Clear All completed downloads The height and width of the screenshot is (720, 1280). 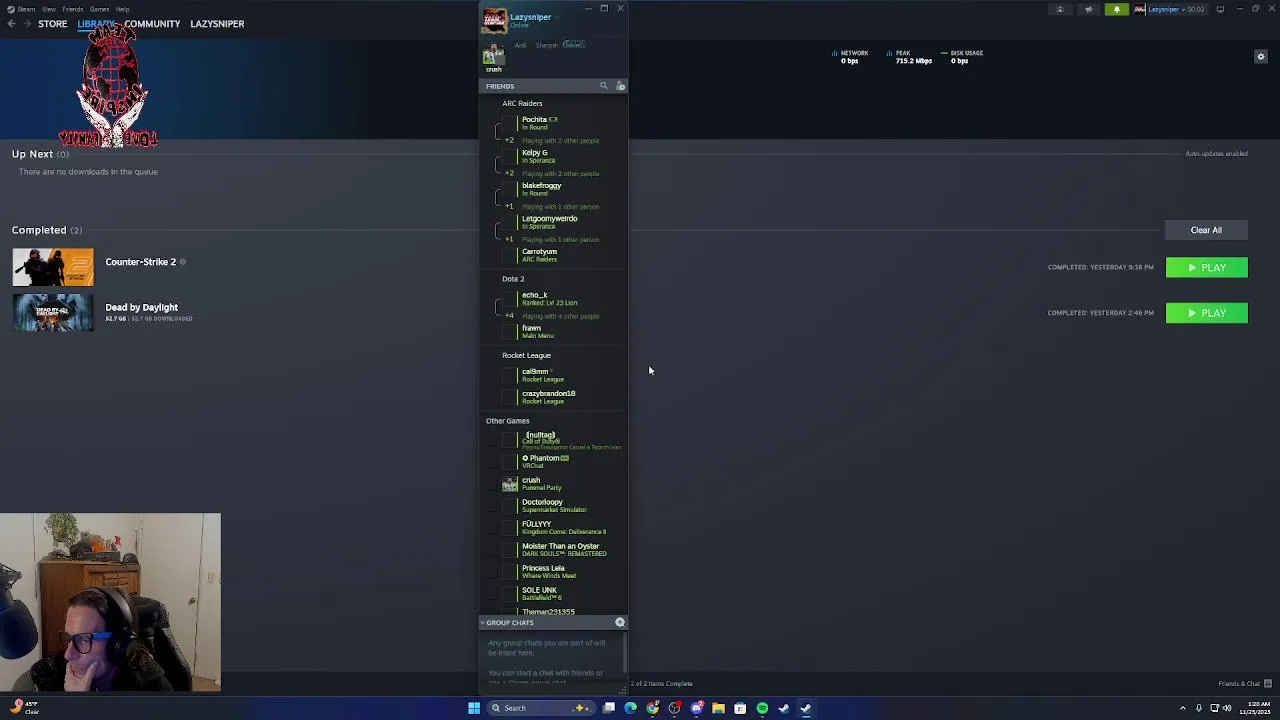click(1206, 230)
